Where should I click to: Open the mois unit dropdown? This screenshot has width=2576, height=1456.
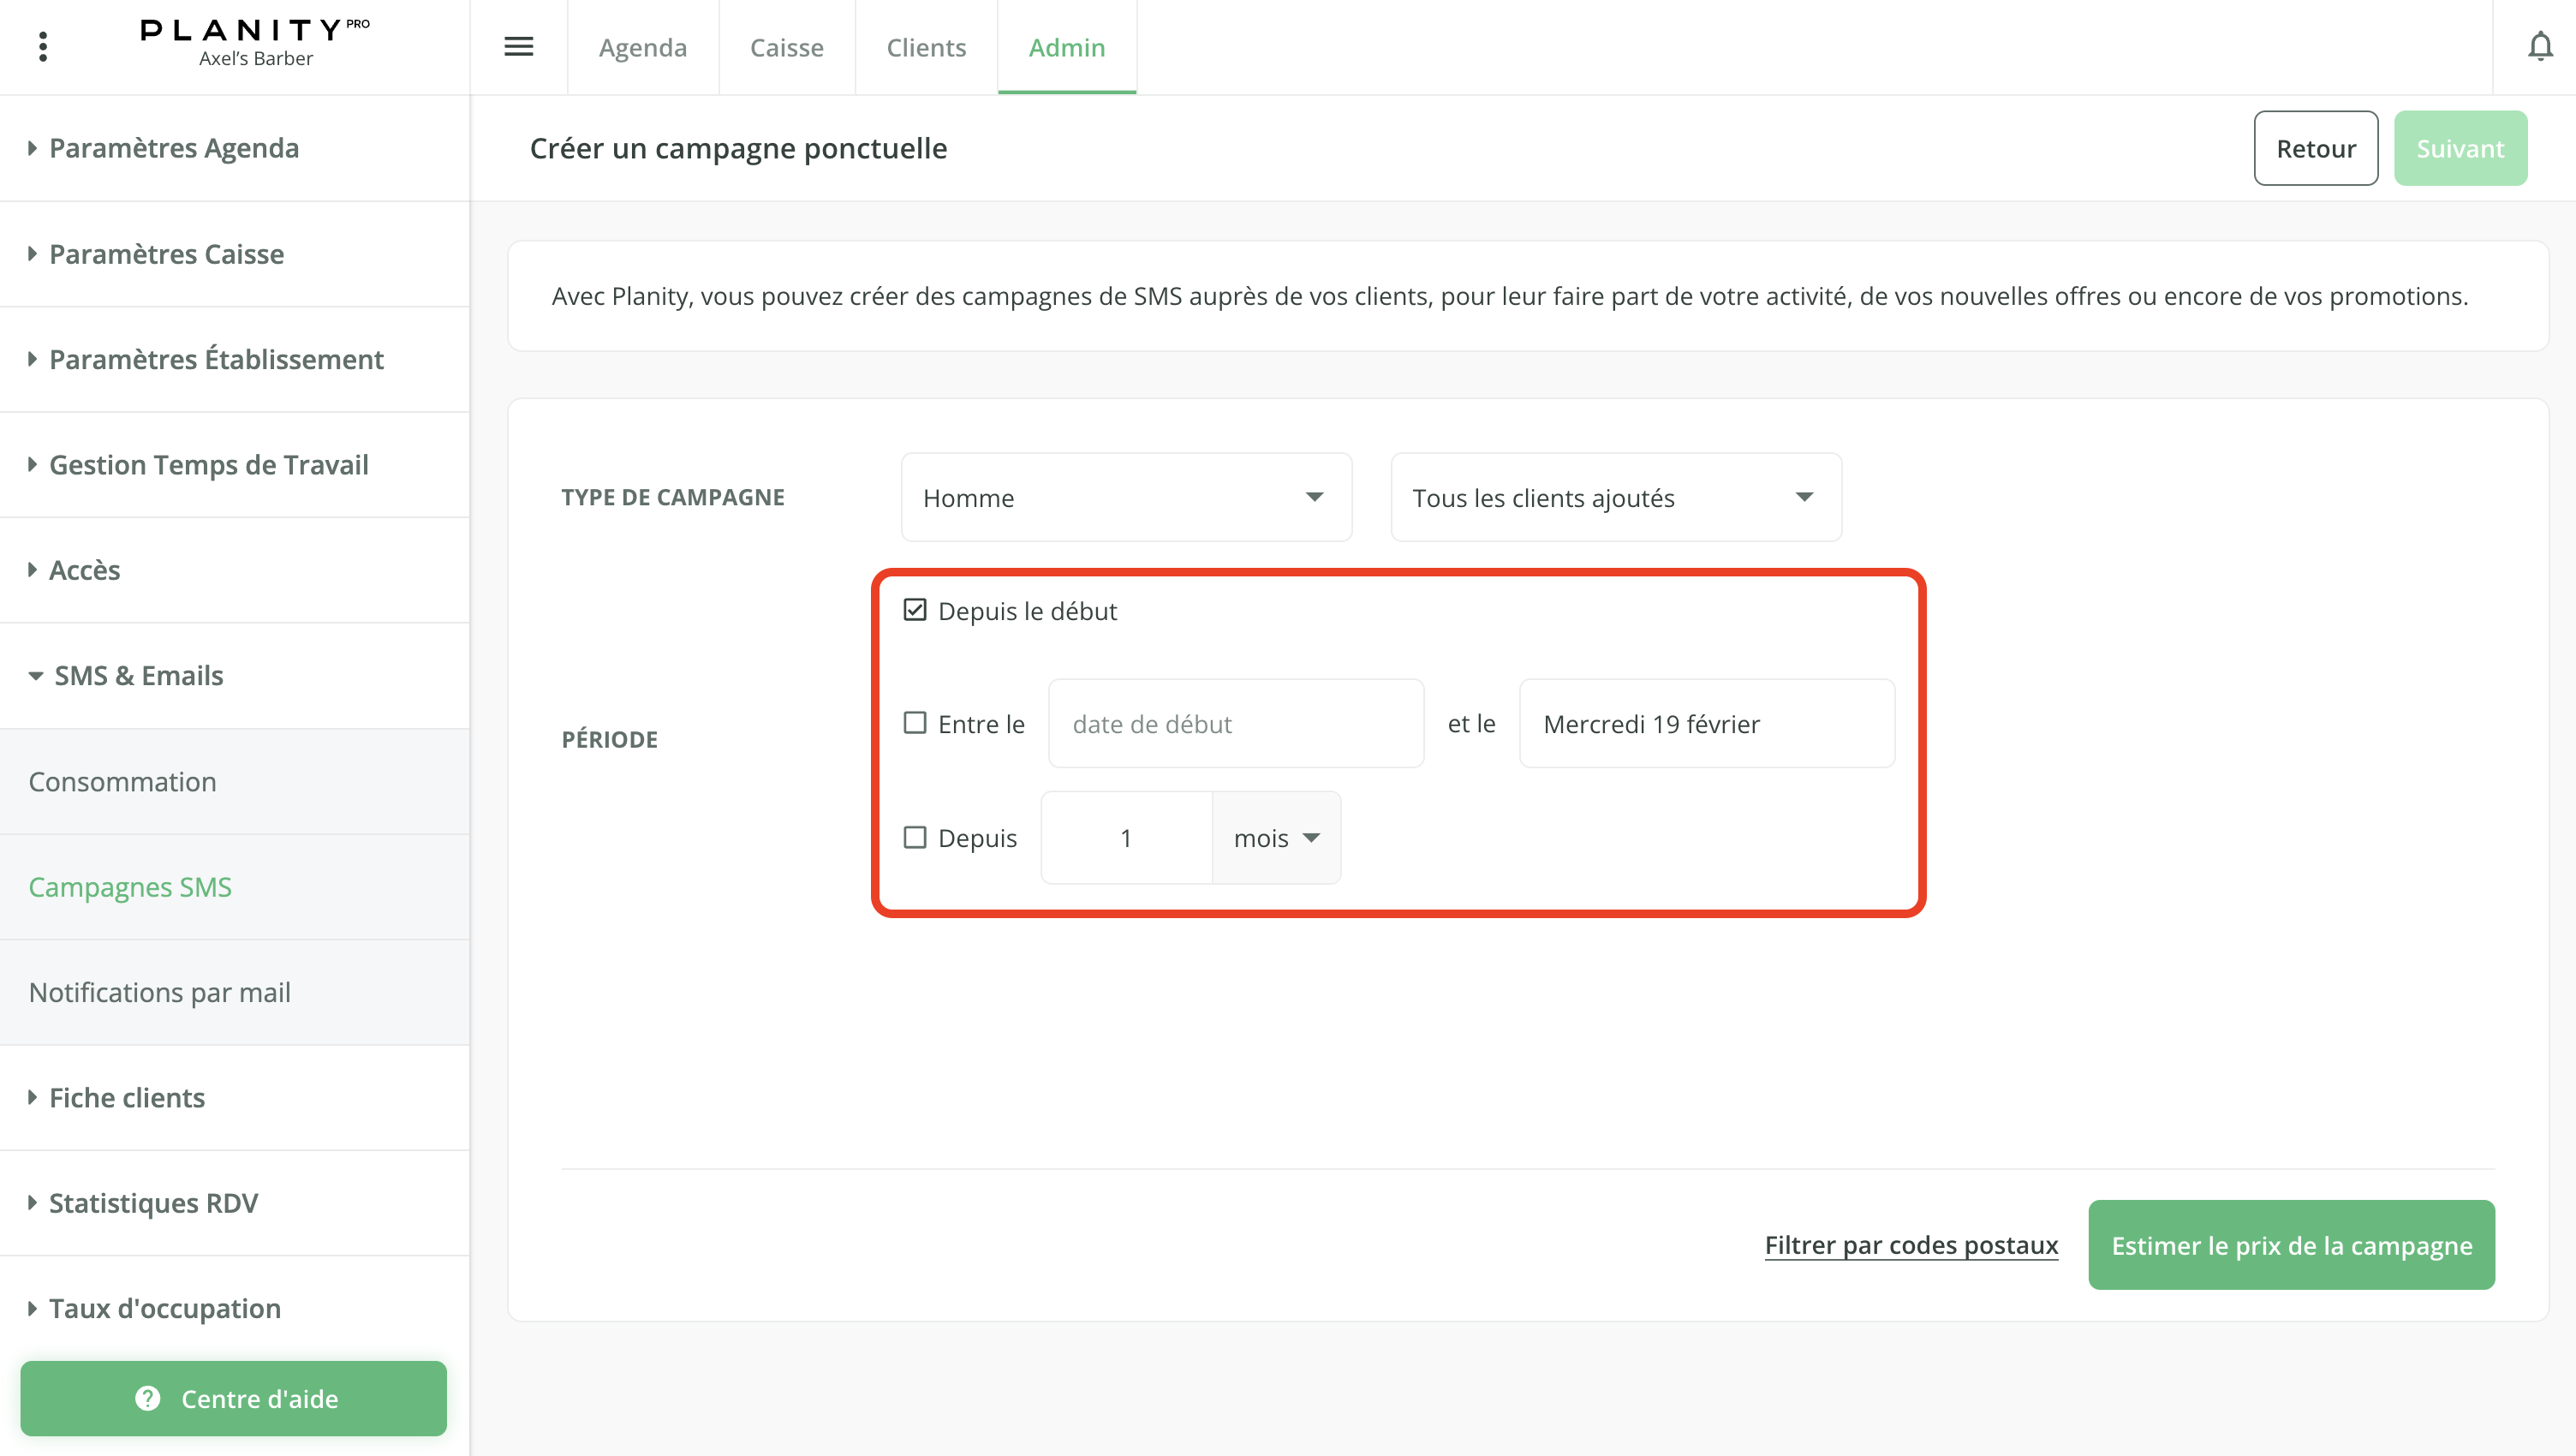(1276, 838)
